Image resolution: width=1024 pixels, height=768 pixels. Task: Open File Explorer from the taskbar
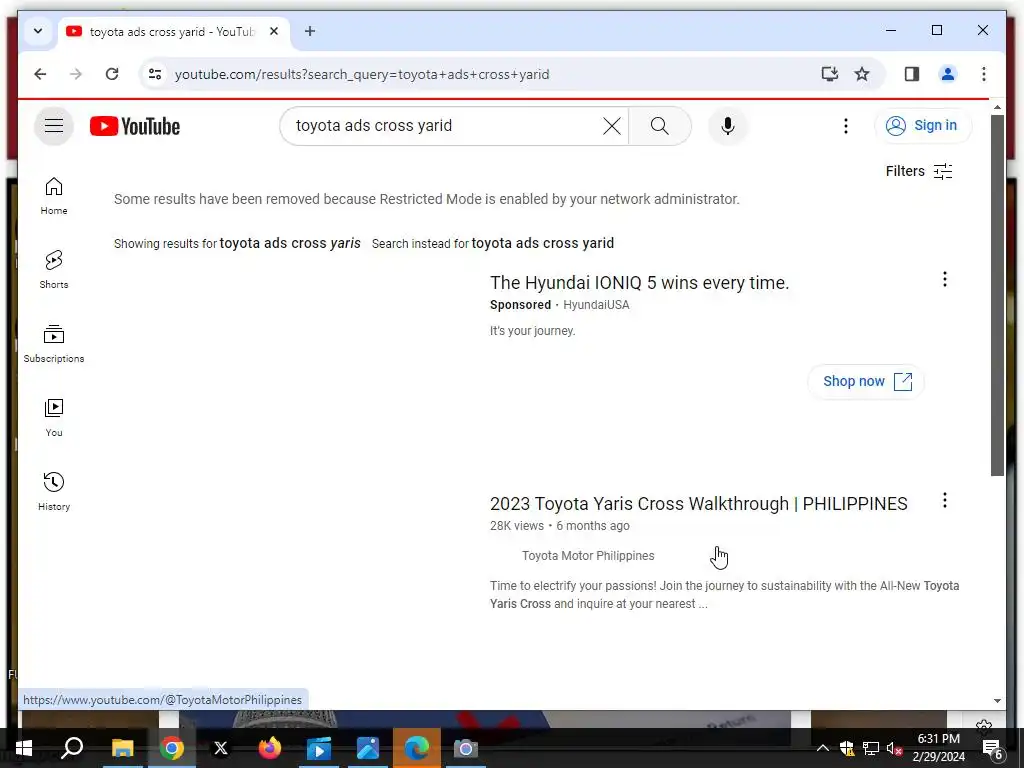(122, 748)
